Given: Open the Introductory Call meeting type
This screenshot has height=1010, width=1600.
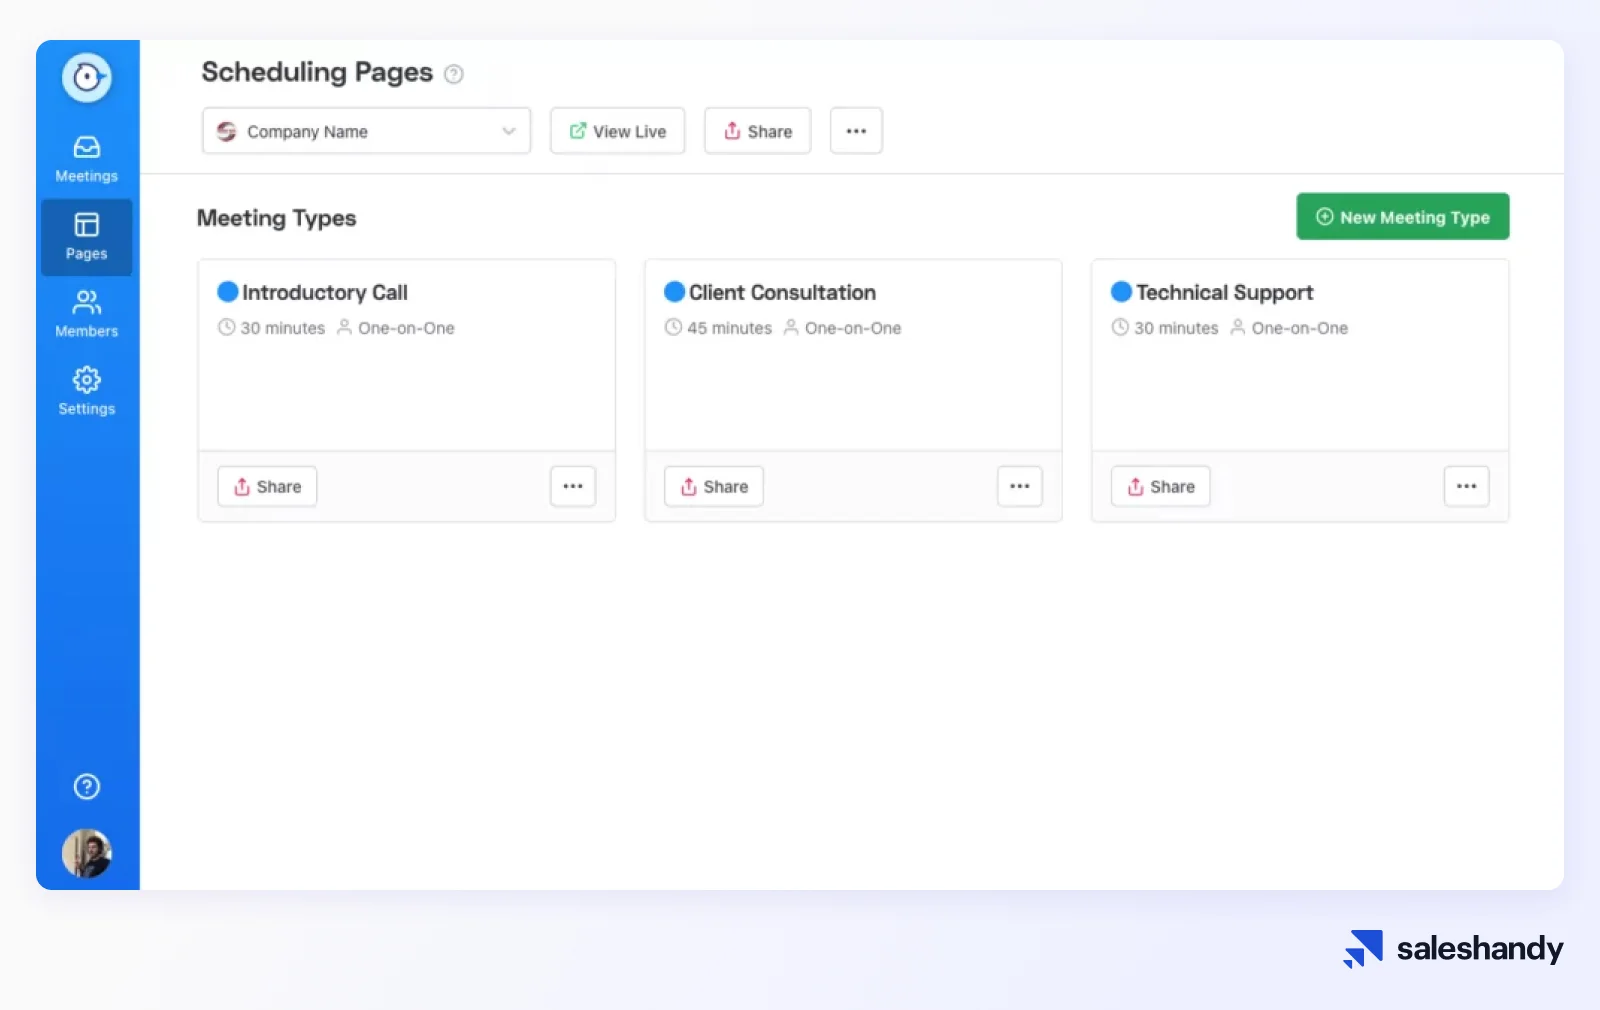Looking at the screenshot, I should pyautogui.click(x=325, y=293).
